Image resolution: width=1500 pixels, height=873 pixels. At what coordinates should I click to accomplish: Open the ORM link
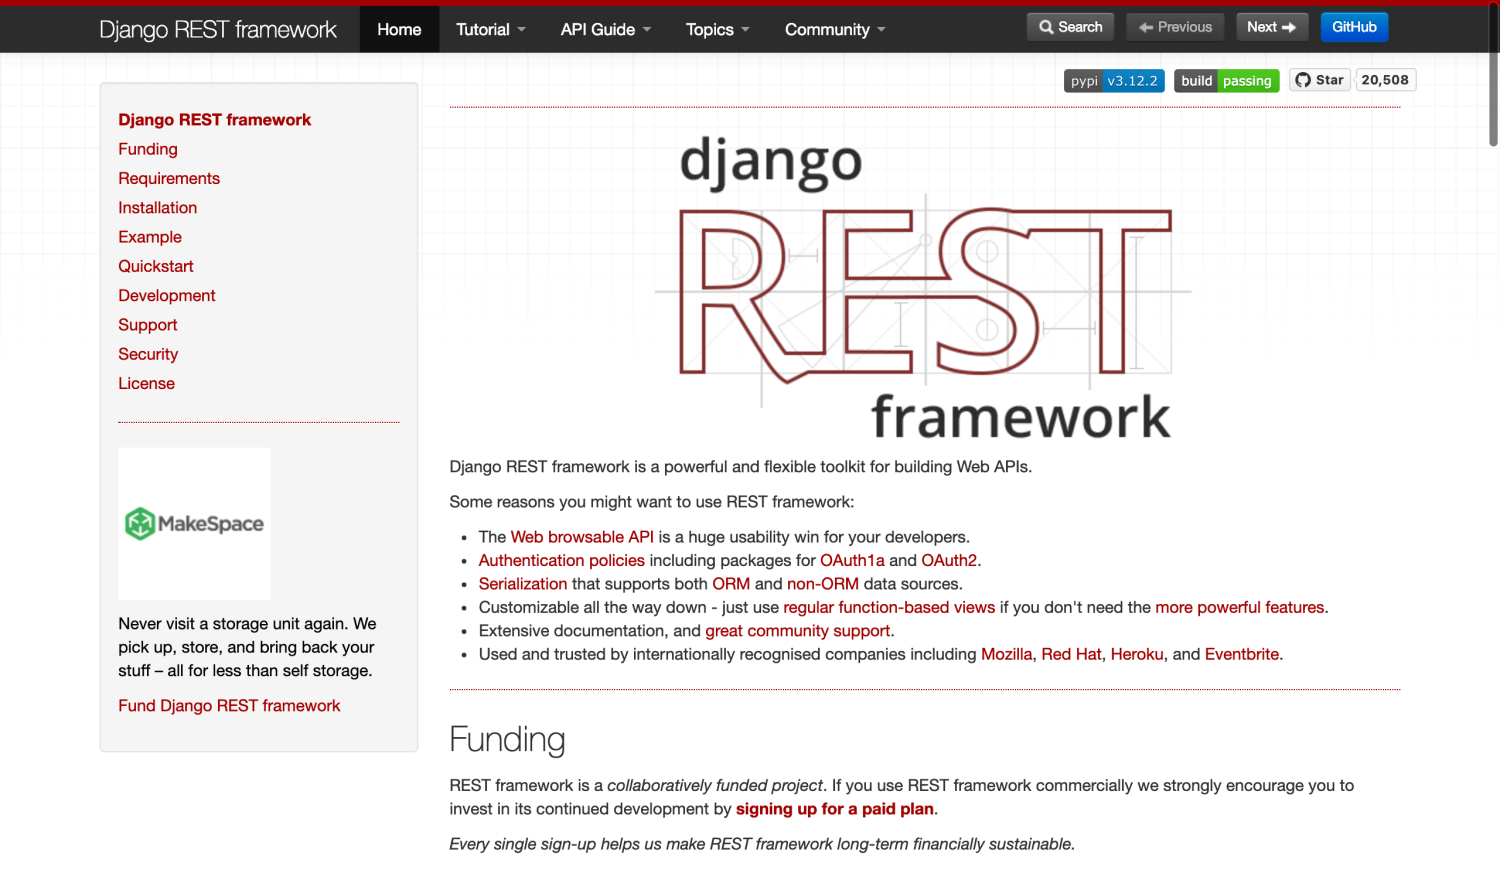pos(731,584)
